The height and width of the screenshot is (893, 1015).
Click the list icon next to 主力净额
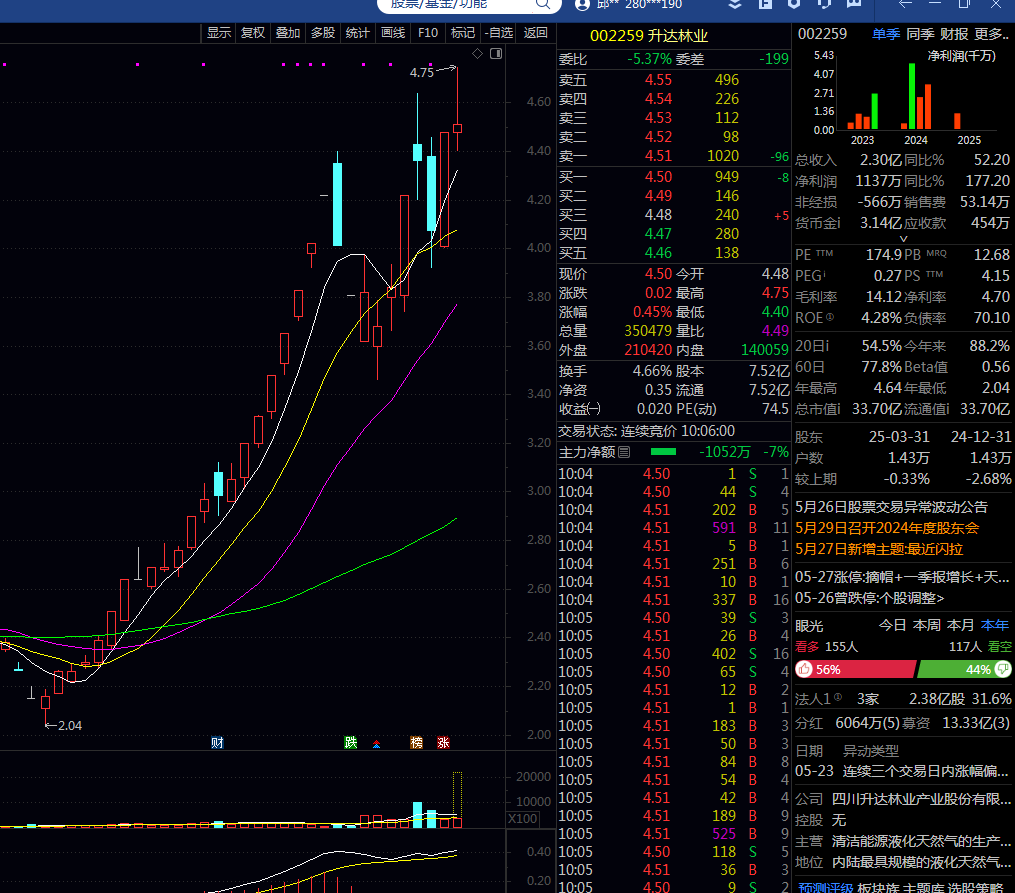click(x=624, y=452)
